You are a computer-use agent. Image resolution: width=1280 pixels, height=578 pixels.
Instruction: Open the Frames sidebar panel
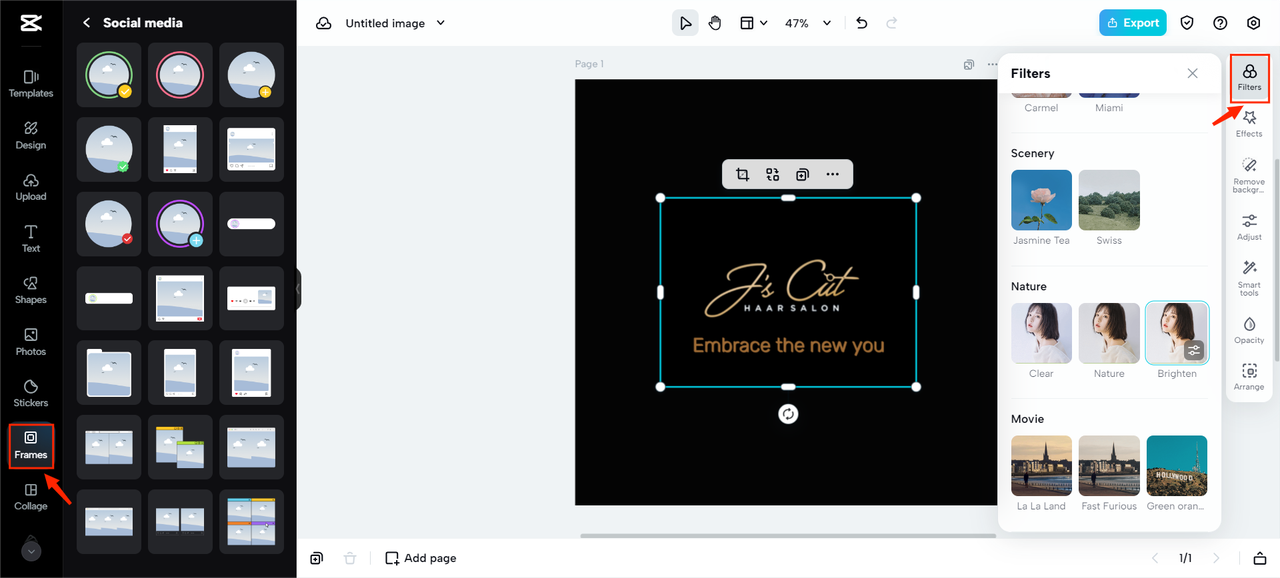coord(31,446)
